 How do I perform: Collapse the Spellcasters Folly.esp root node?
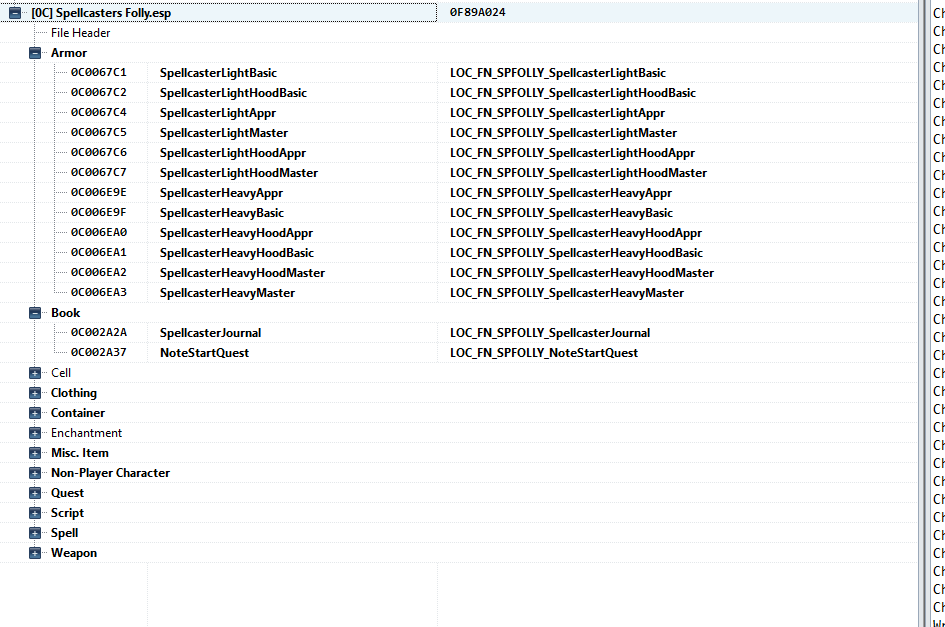pos(15,13)
